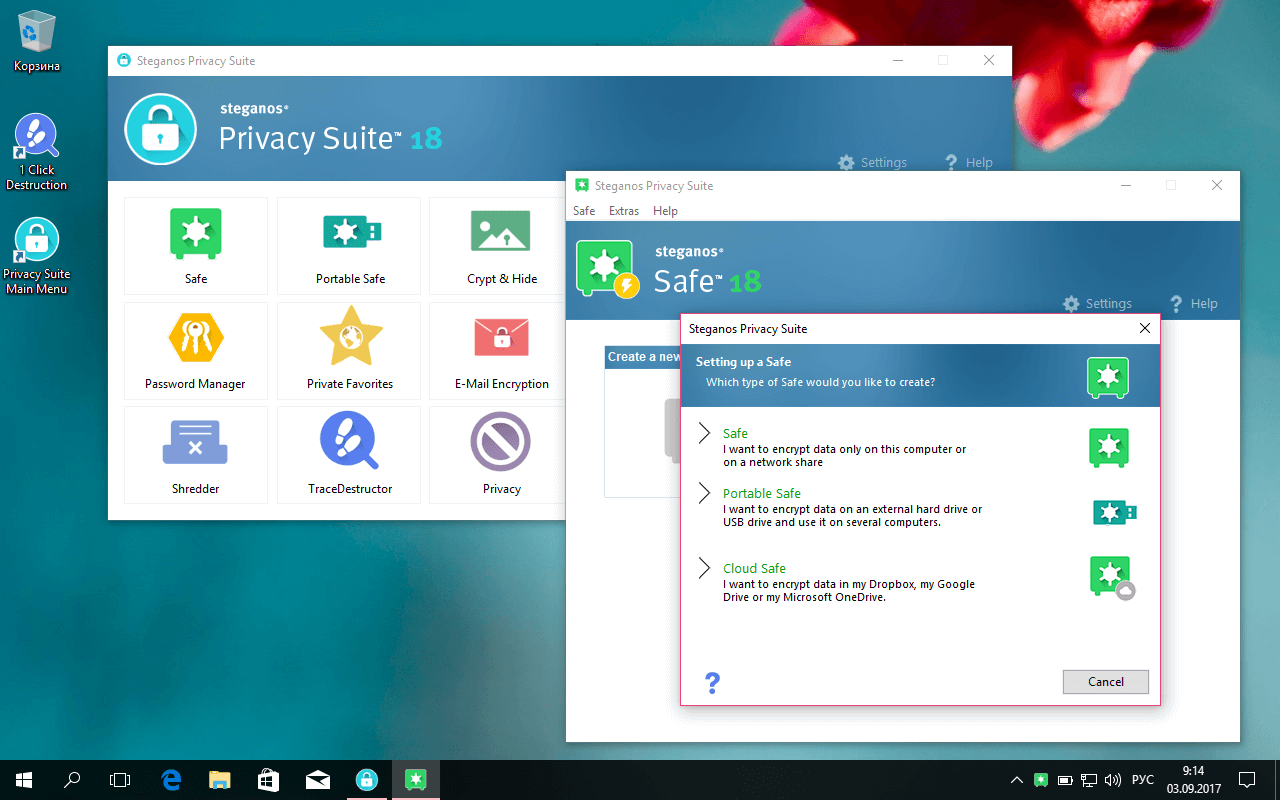Open File Explorer from the taskbar

[220, 780]
